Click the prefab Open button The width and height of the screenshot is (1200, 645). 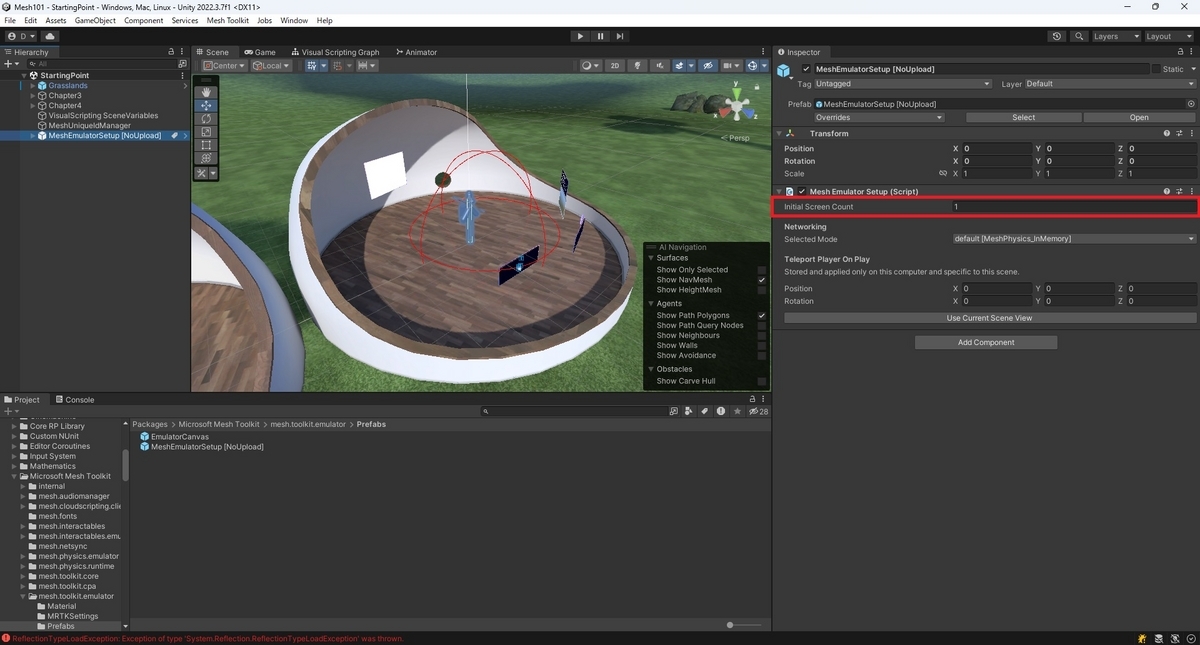point(1139,117)
